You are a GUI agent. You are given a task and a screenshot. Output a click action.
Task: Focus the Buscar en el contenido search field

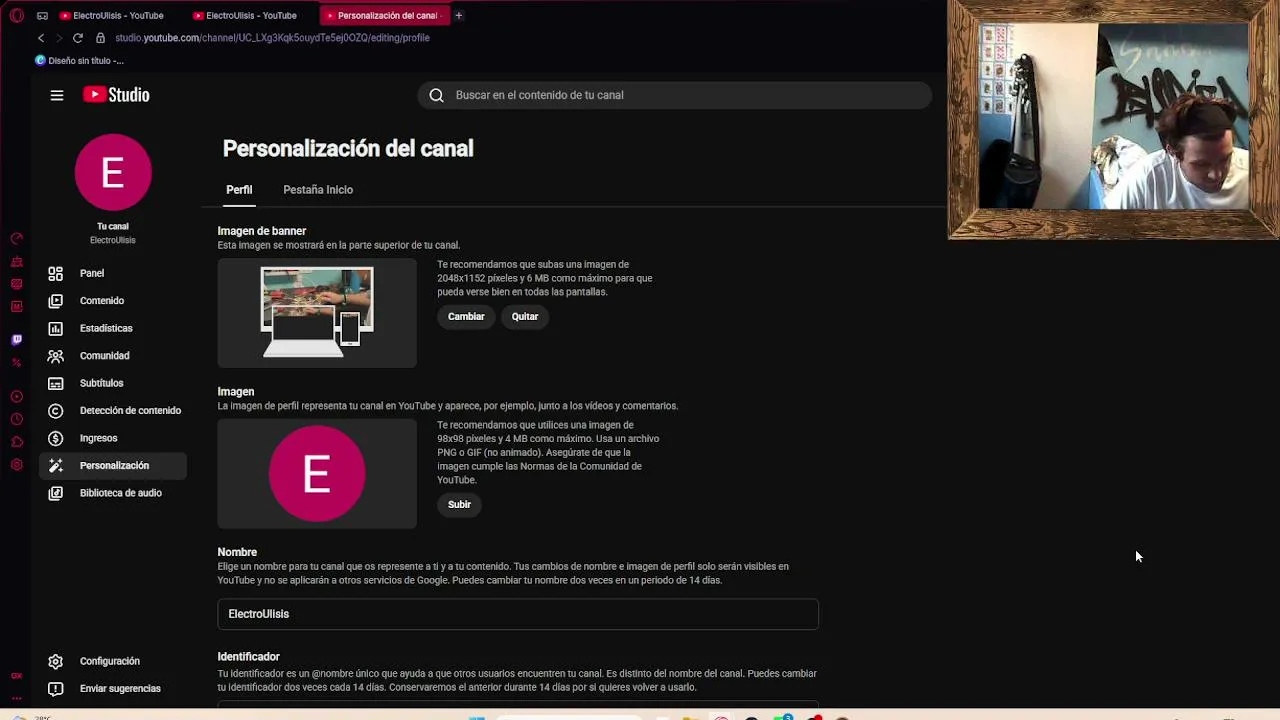pyautogui.click(x=675, y=95)
